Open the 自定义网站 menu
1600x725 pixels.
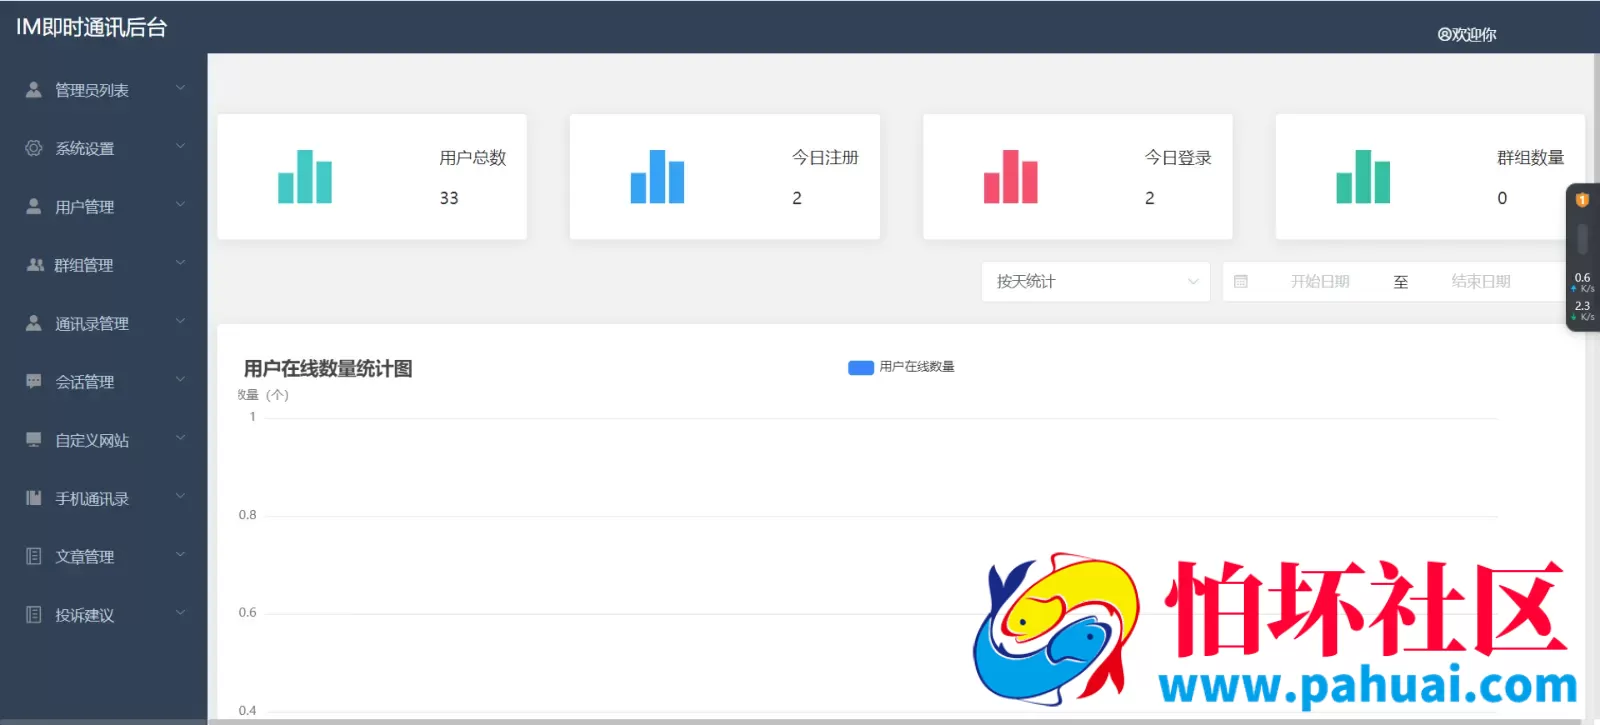[x=104, y=440]
